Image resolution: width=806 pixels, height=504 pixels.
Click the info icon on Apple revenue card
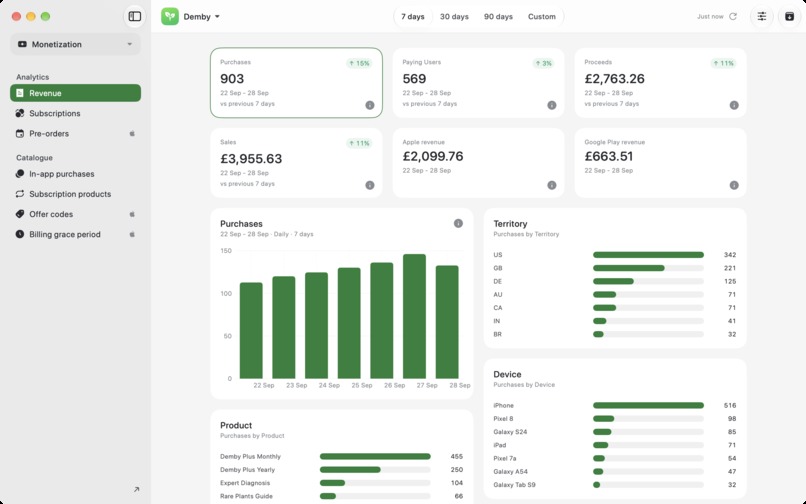coord(552,185)
